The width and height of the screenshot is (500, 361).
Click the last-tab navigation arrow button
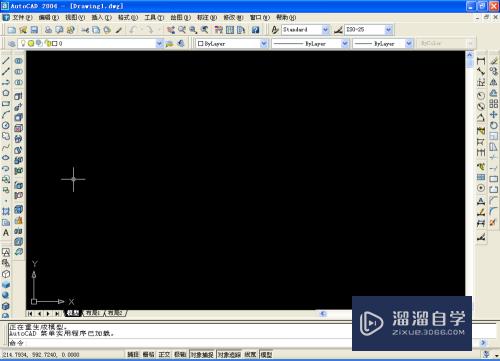tap(57, 314)
